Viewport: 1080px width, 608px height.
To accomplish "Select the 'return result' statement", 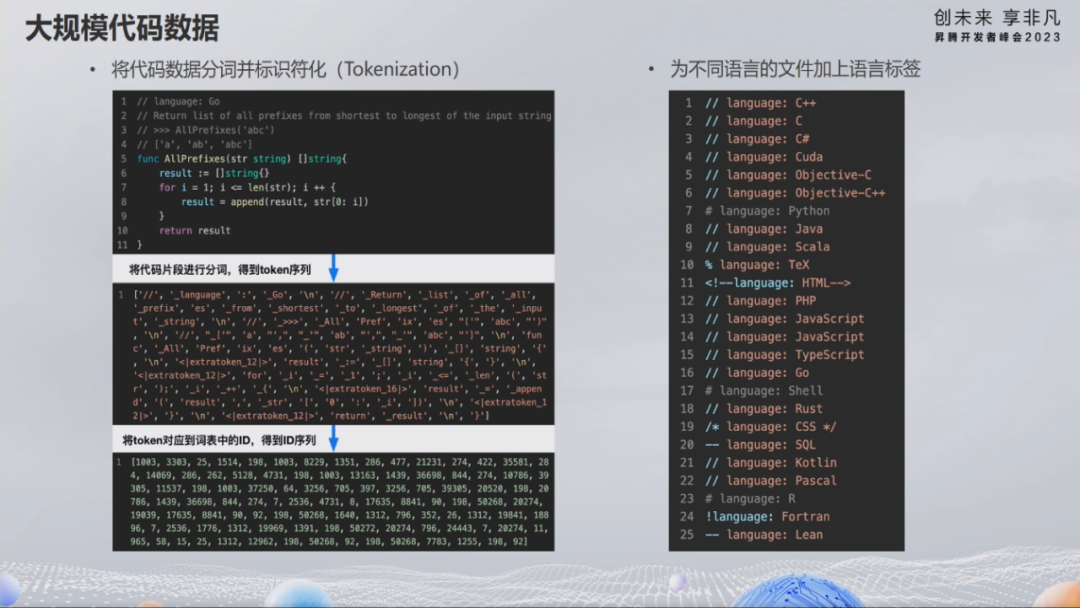I will click(x=195, y=231).
